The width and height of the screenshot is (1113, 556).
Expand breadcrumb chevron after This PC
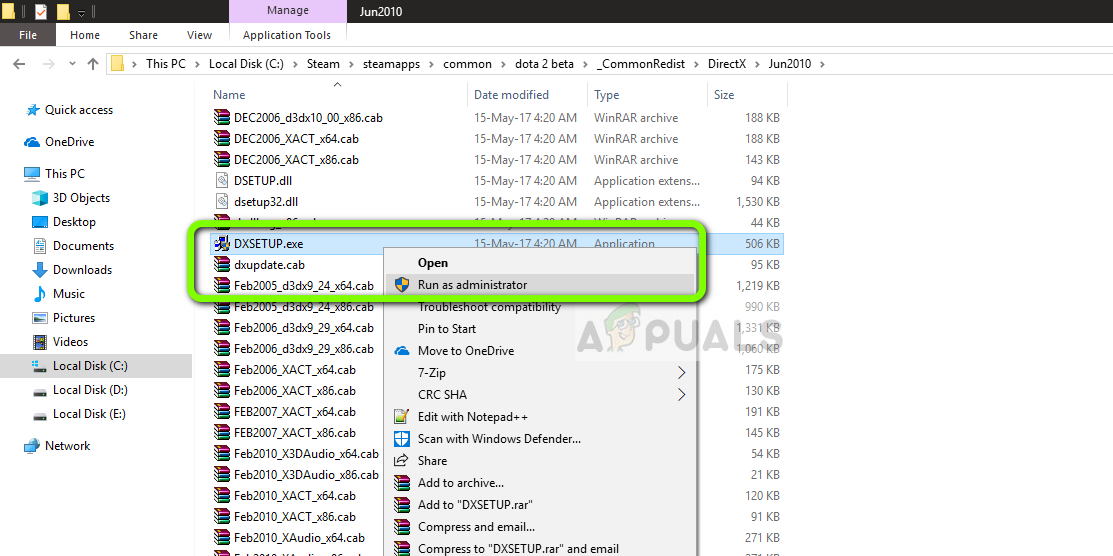click(x=197, y=64)
